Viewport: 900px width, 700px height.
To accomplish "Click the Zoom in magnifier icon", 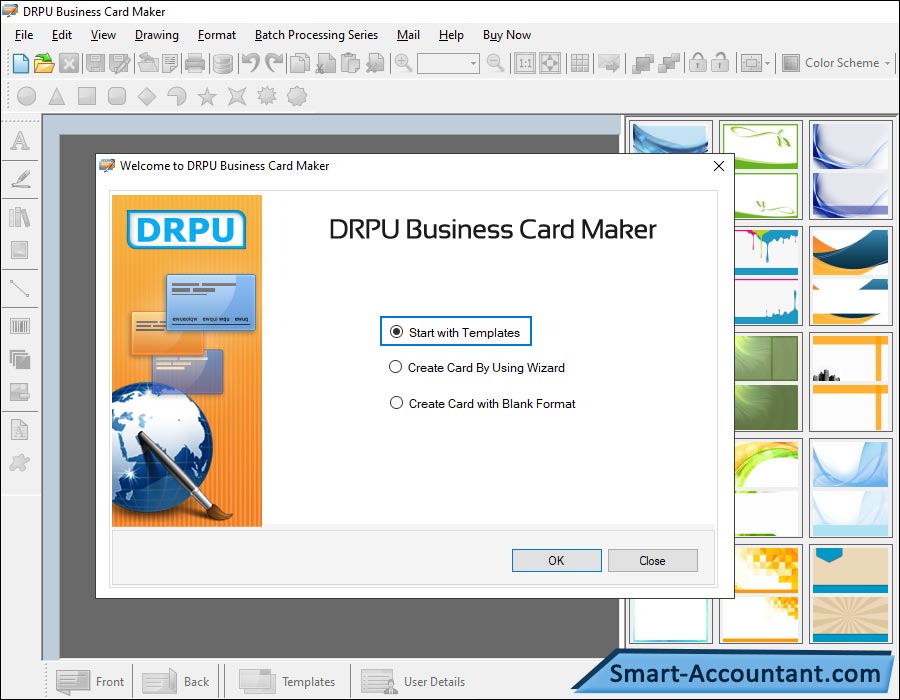I will [x=403, y=63].
